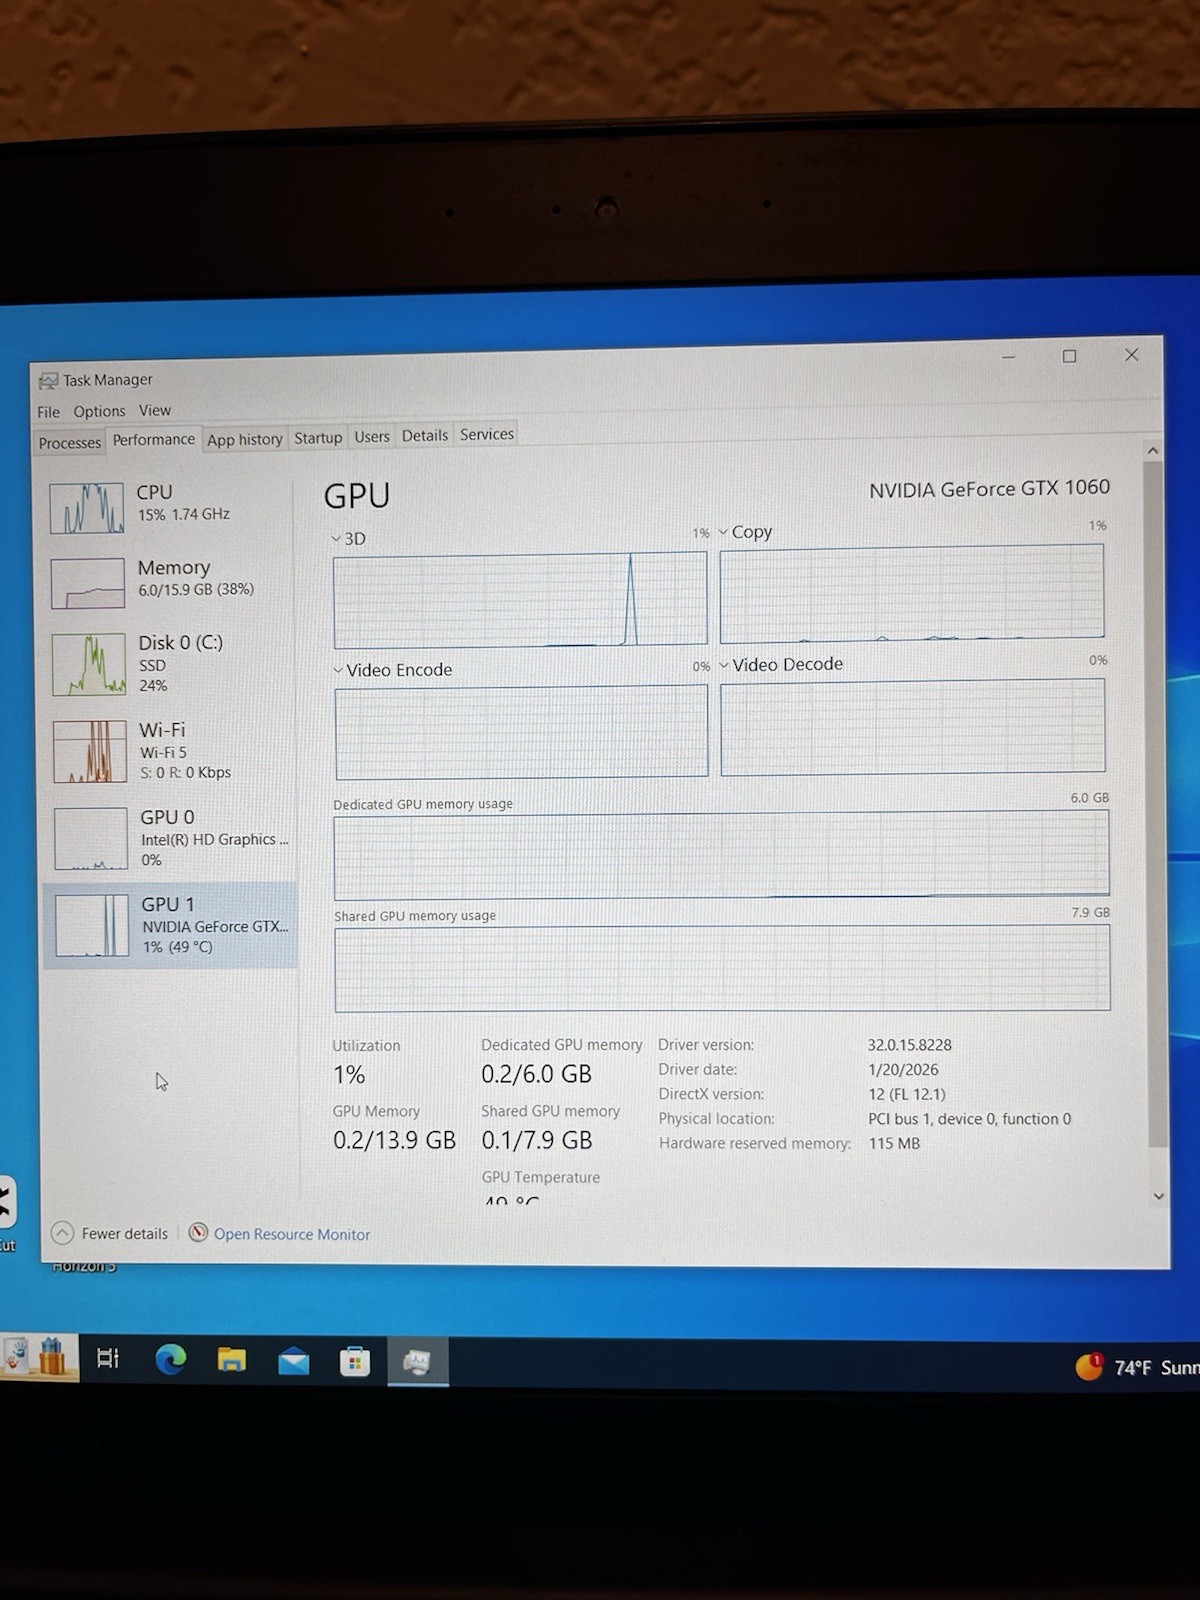The width and height of the screenshot is (1200, 1600).
Task: Open the Mail app from the taskbar
Action: click(x=293, y=1361)
